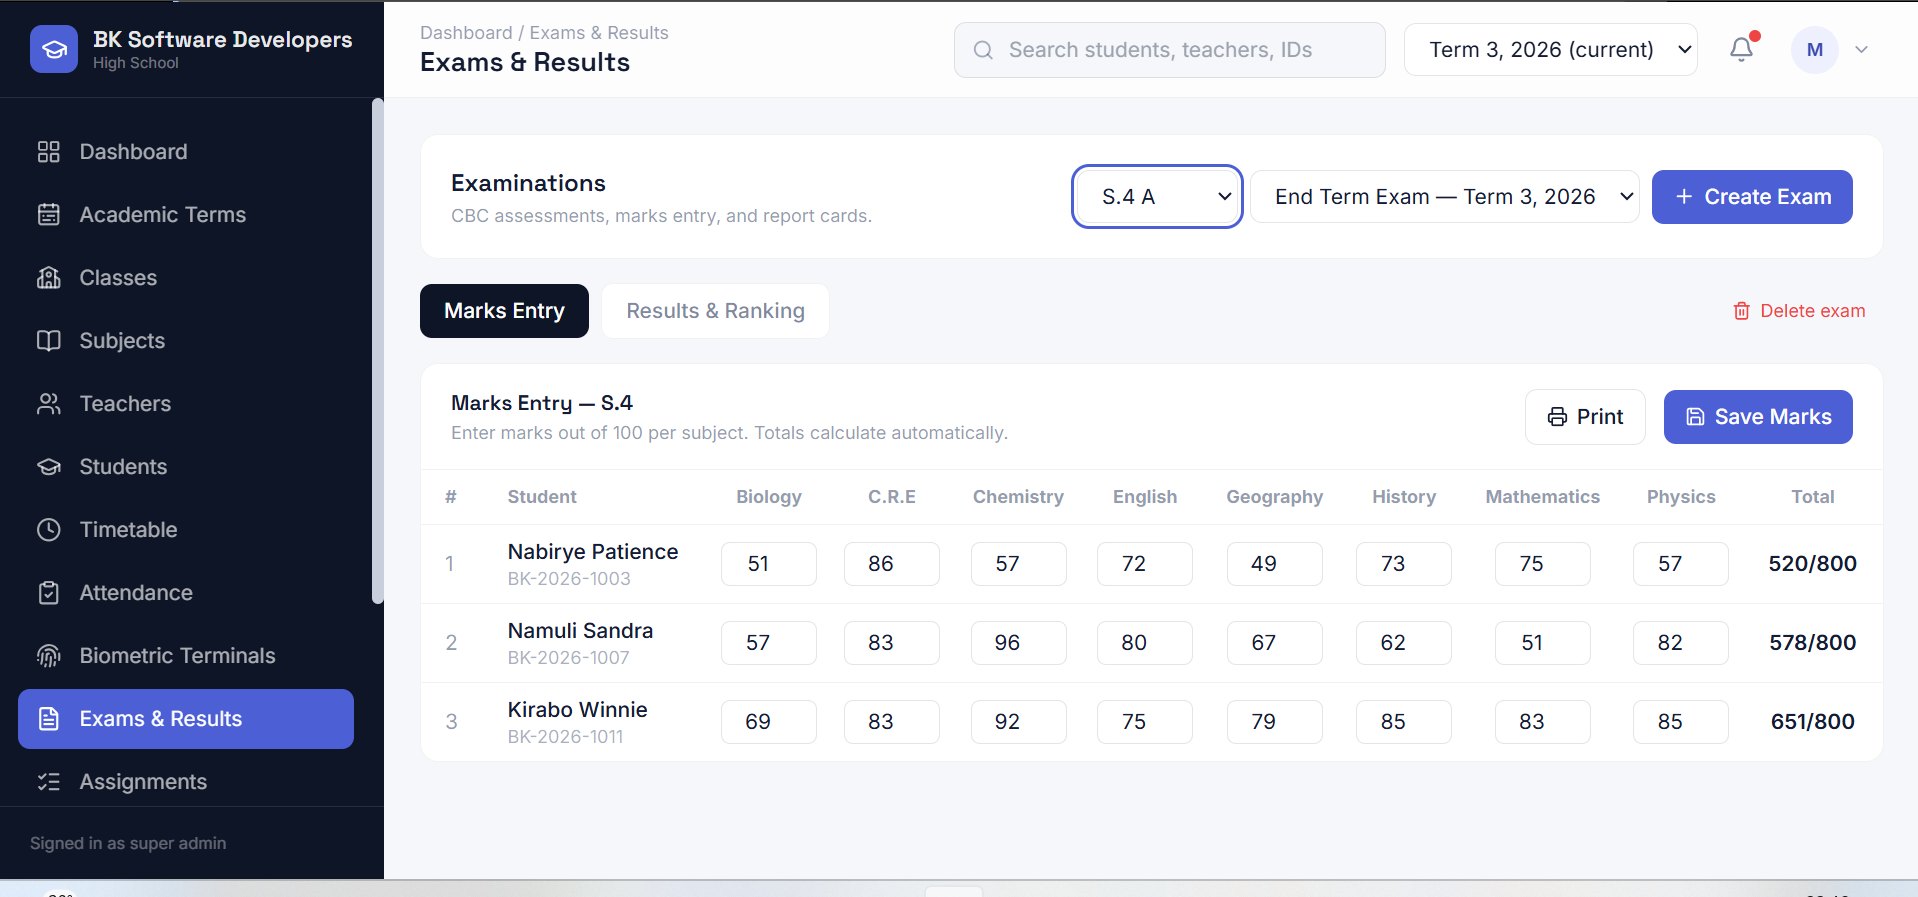
Task: Switch to the Marks Entry tab
Action: (504, 311)
